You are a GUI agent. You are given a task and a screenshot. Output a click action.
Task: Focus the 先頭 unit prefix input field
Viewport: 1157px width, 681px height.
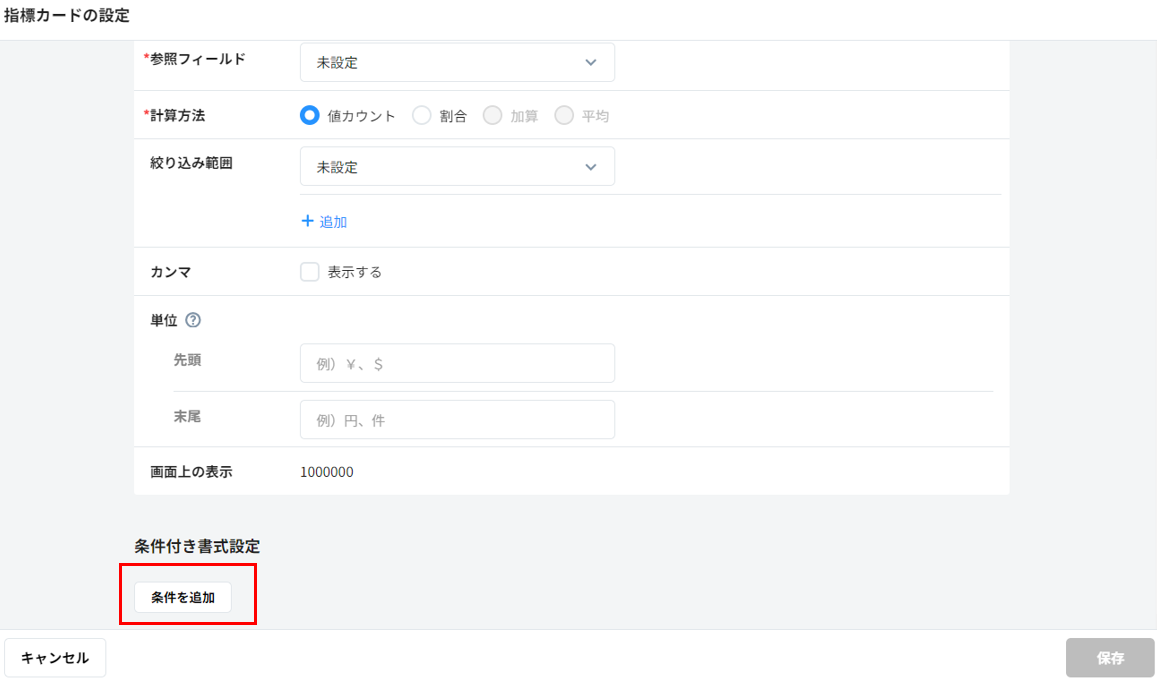pos(457,364)
